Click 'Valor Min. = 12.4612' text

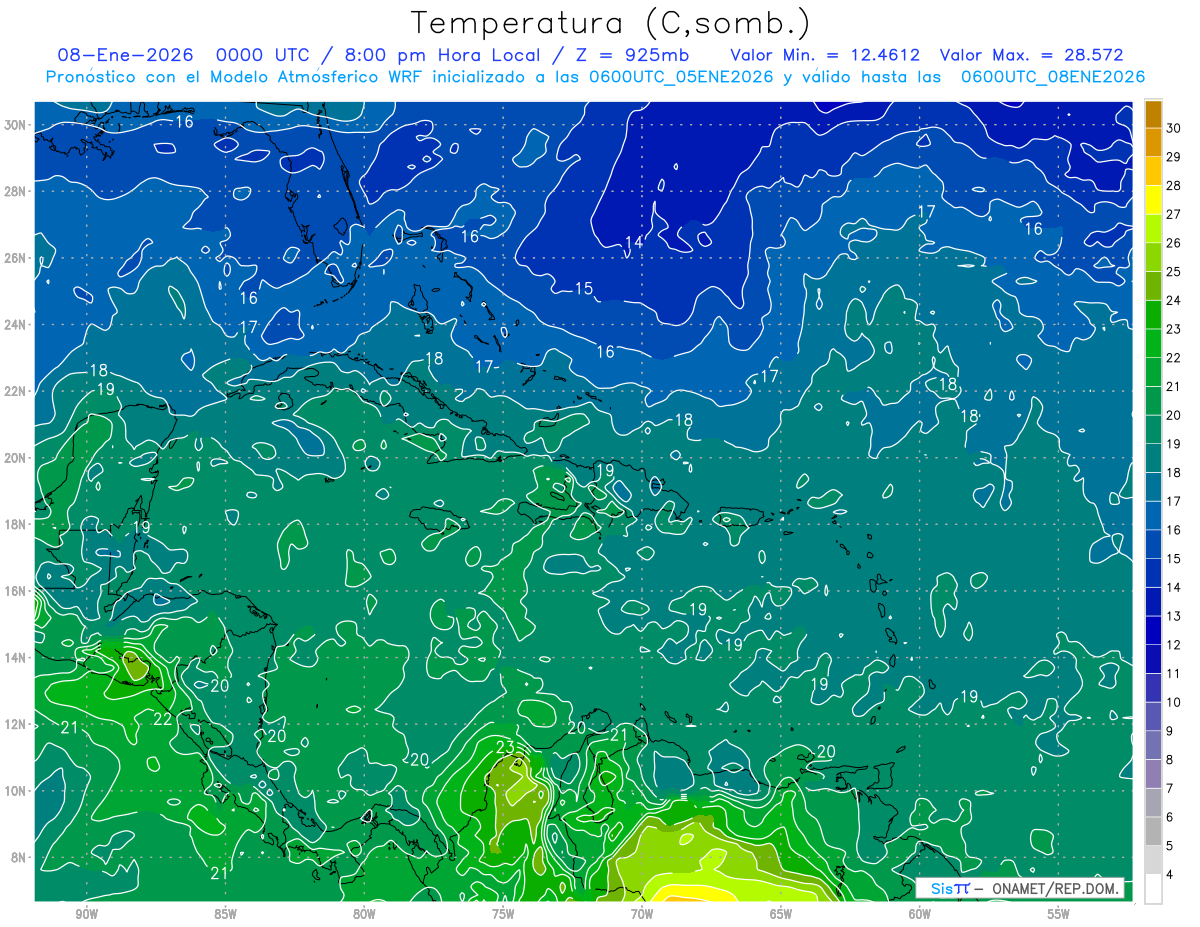click(x=825, y=55)
